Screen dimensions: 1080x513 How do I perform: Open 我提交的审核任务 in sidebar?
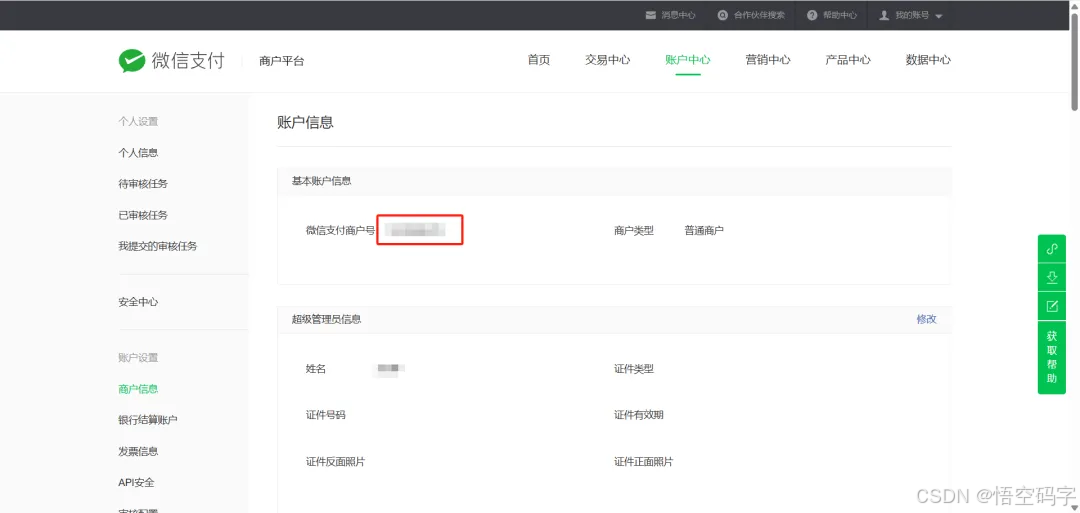(x=158, y=246)
